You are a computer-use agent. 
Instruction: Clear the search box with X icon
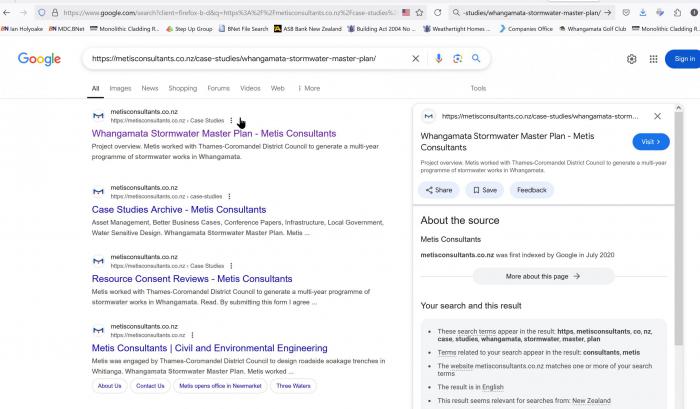pyautogui.click(x=416, y=59)
